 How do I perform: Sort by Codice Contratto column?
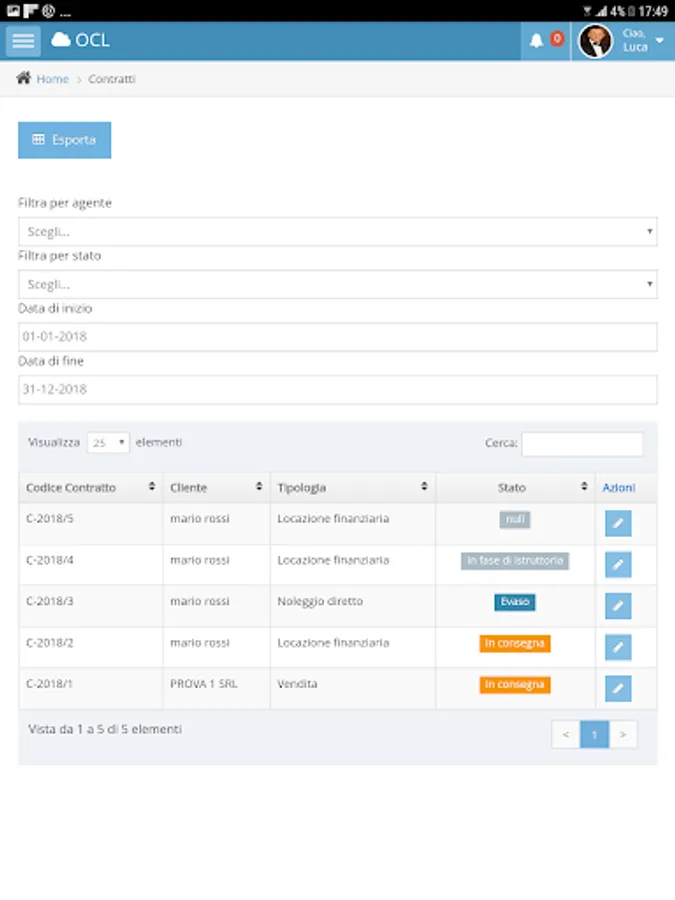(91, 488)
